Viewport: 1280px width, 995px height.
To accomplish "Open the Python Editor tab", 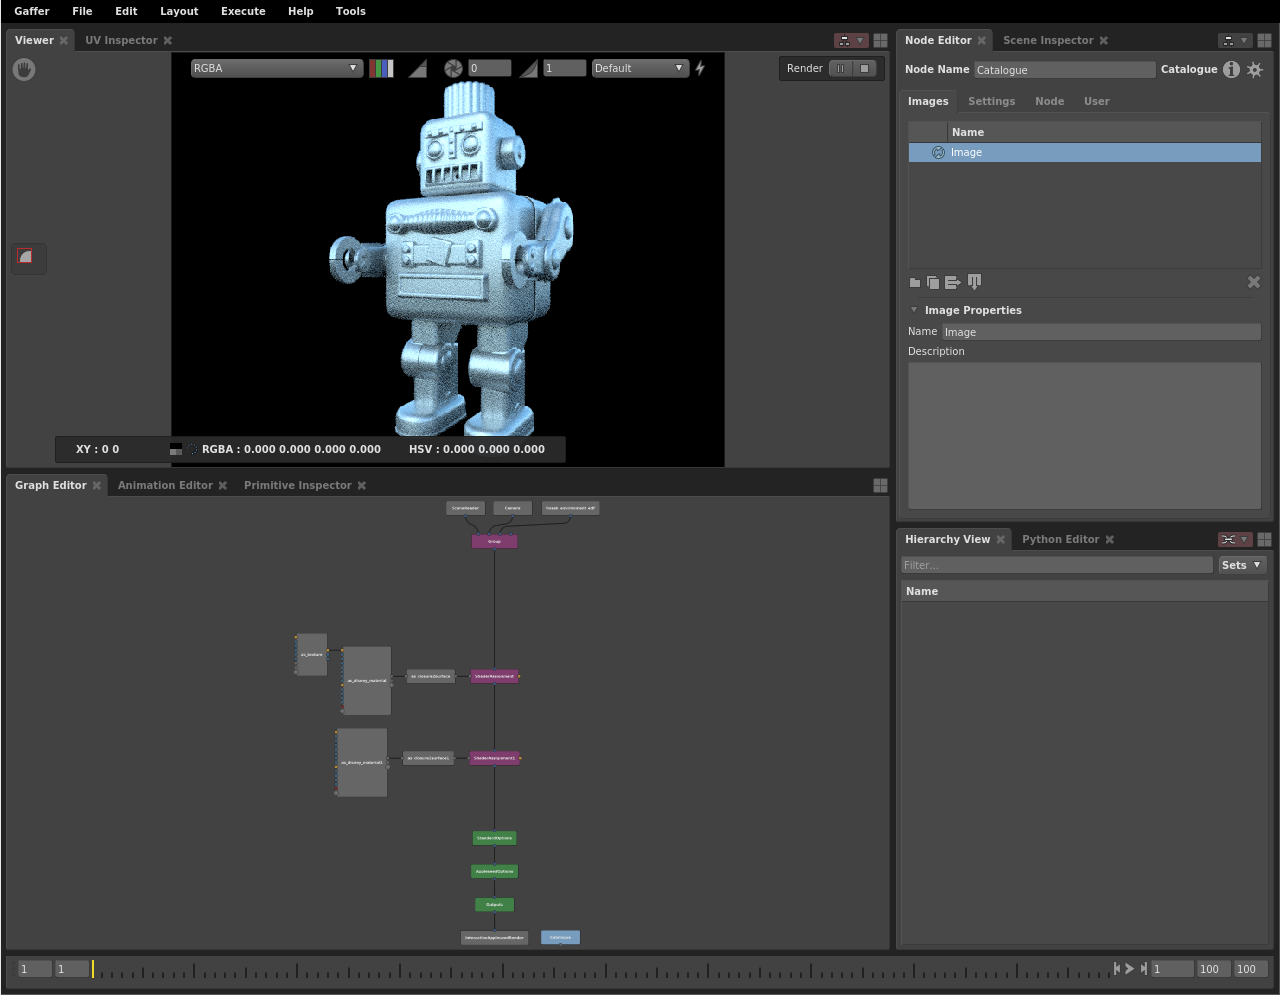I will [1060, 539].
